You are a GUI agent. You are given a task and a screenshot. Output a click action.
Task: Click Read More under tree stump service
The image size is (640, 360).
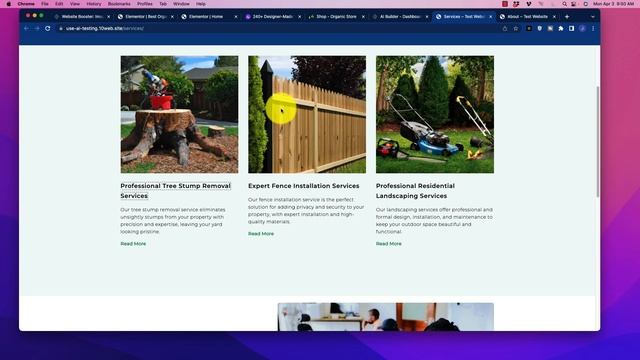(x=133, y=244)
